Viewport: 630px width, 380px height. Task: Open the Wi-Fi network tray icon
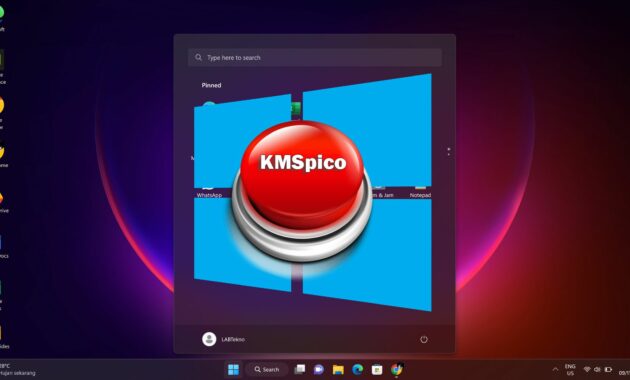(x=587, y=370)
